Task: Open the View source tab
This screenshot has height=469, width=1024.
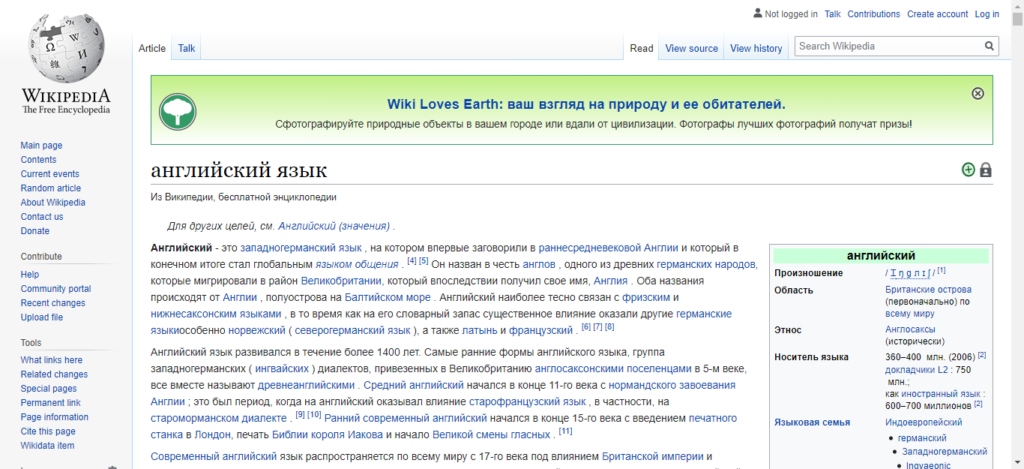Action: click(x=691, y=48)
